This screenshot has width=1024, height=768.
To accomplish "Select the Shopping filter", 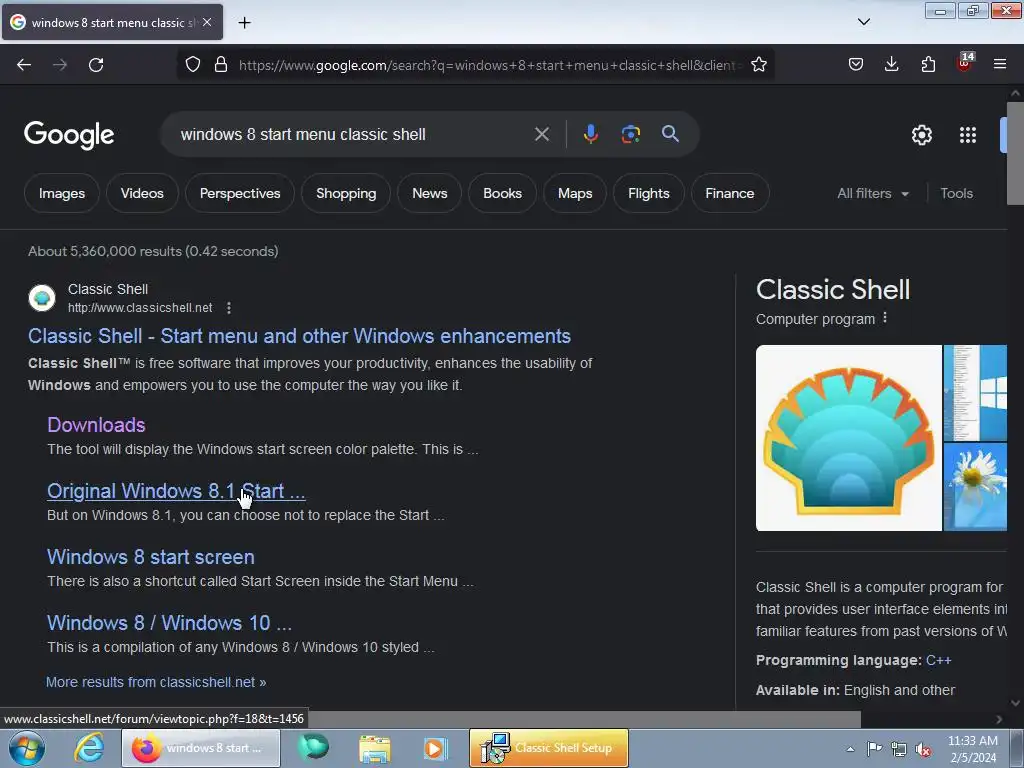I will point(346,193).
